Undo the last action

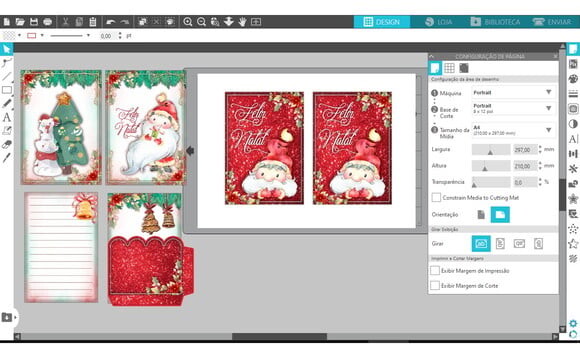tap(111, 22)
